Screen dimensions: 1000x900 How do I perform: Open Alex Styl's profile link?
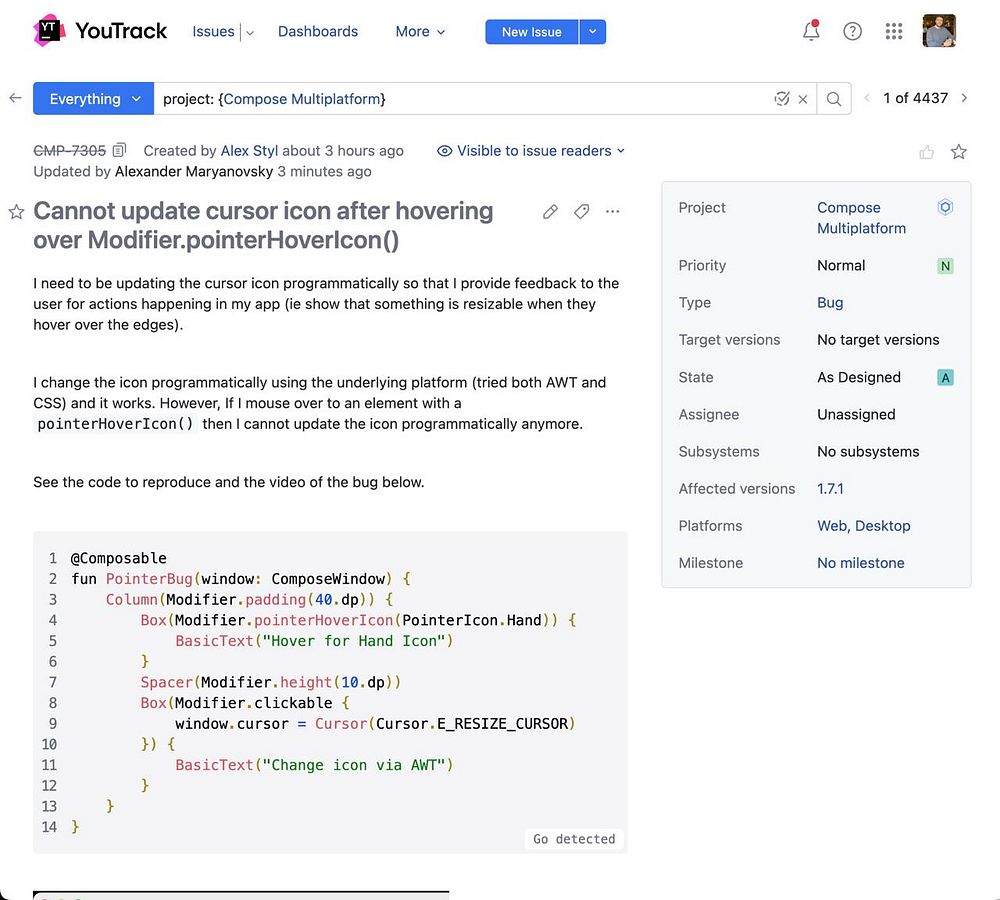point(249,151)
